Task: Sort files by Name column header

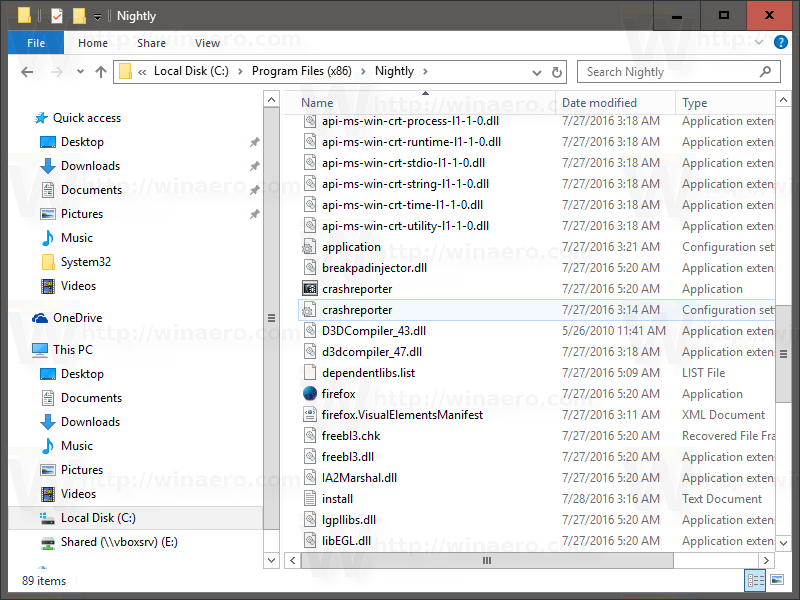Action: click(420, 103)
